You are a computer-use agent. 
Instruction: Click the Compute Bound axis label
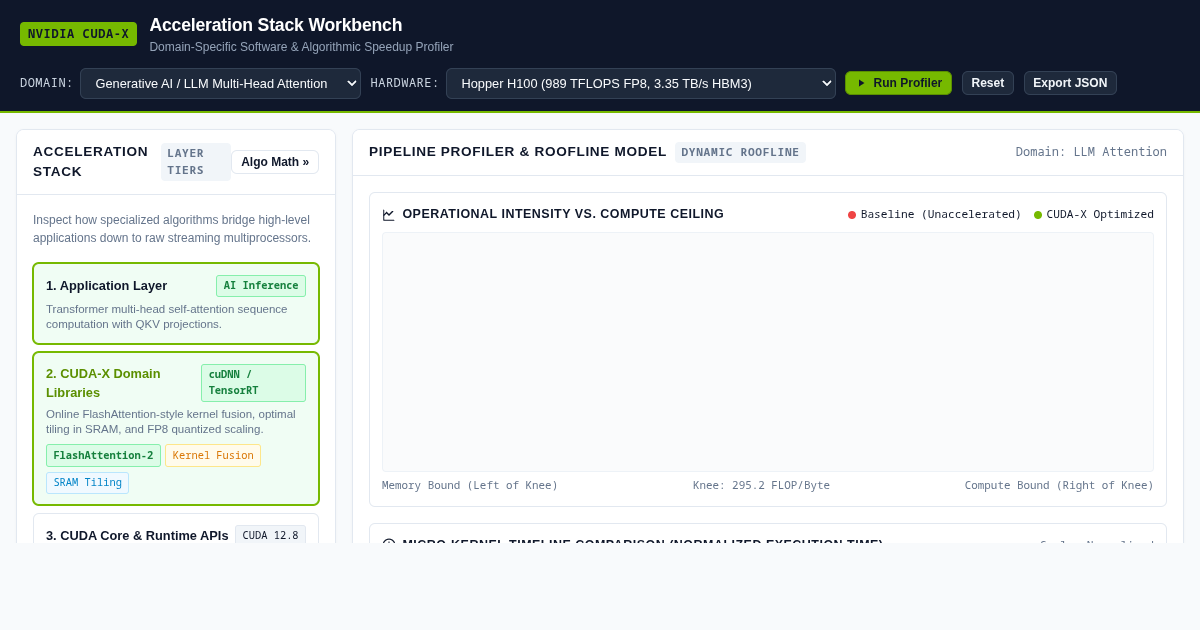pyautogui.click(x=1059, y=486)
